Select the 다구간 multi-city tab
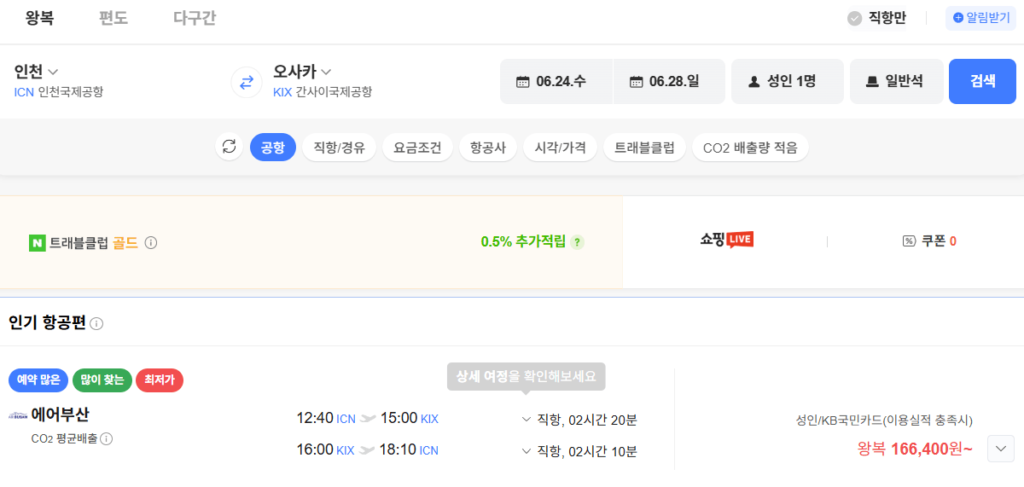 pyautogui.click(x=194, y=18)
